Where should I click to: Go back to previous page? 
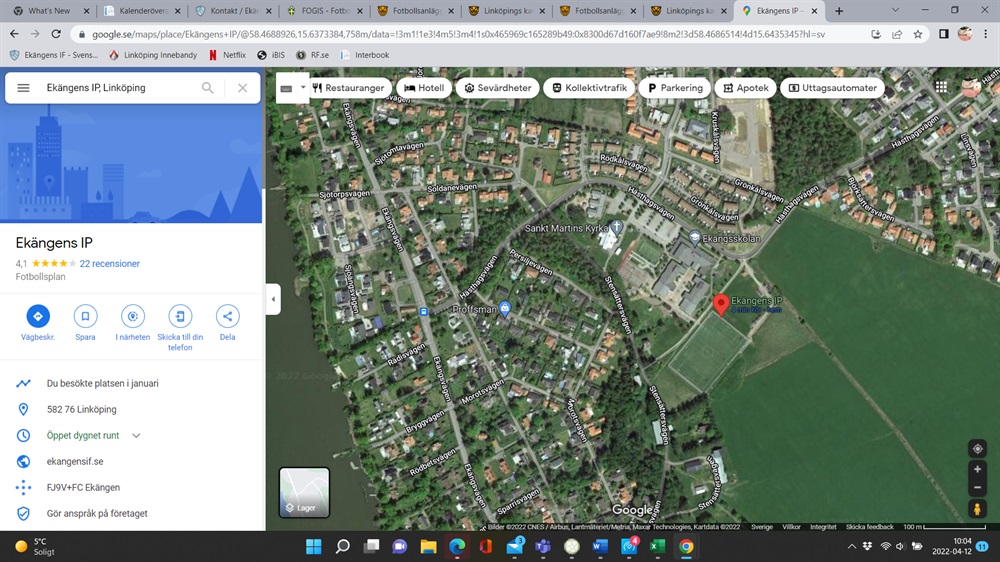coord(14,34)
